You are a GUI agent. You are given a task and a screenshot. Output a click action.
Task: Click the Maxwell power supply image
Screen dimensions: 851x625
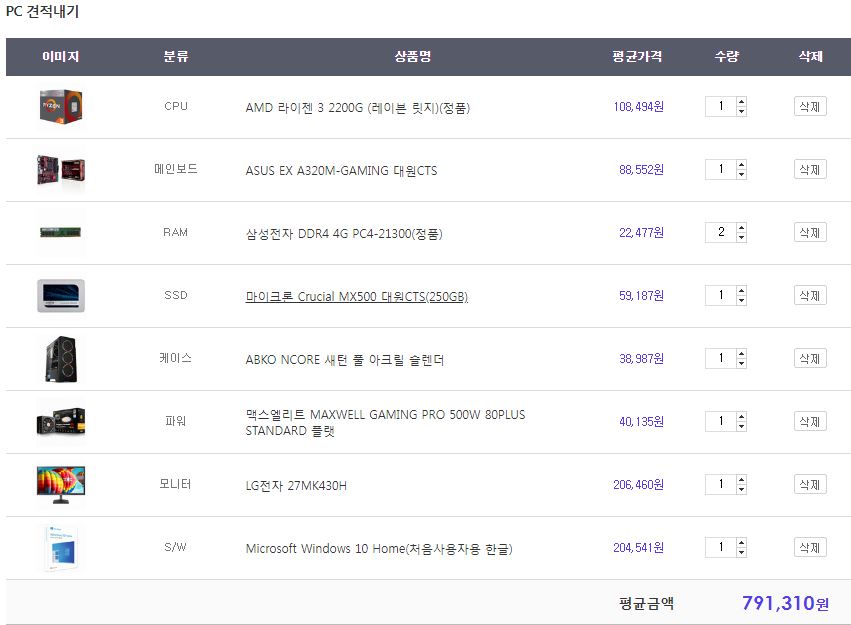coord(61,421)
